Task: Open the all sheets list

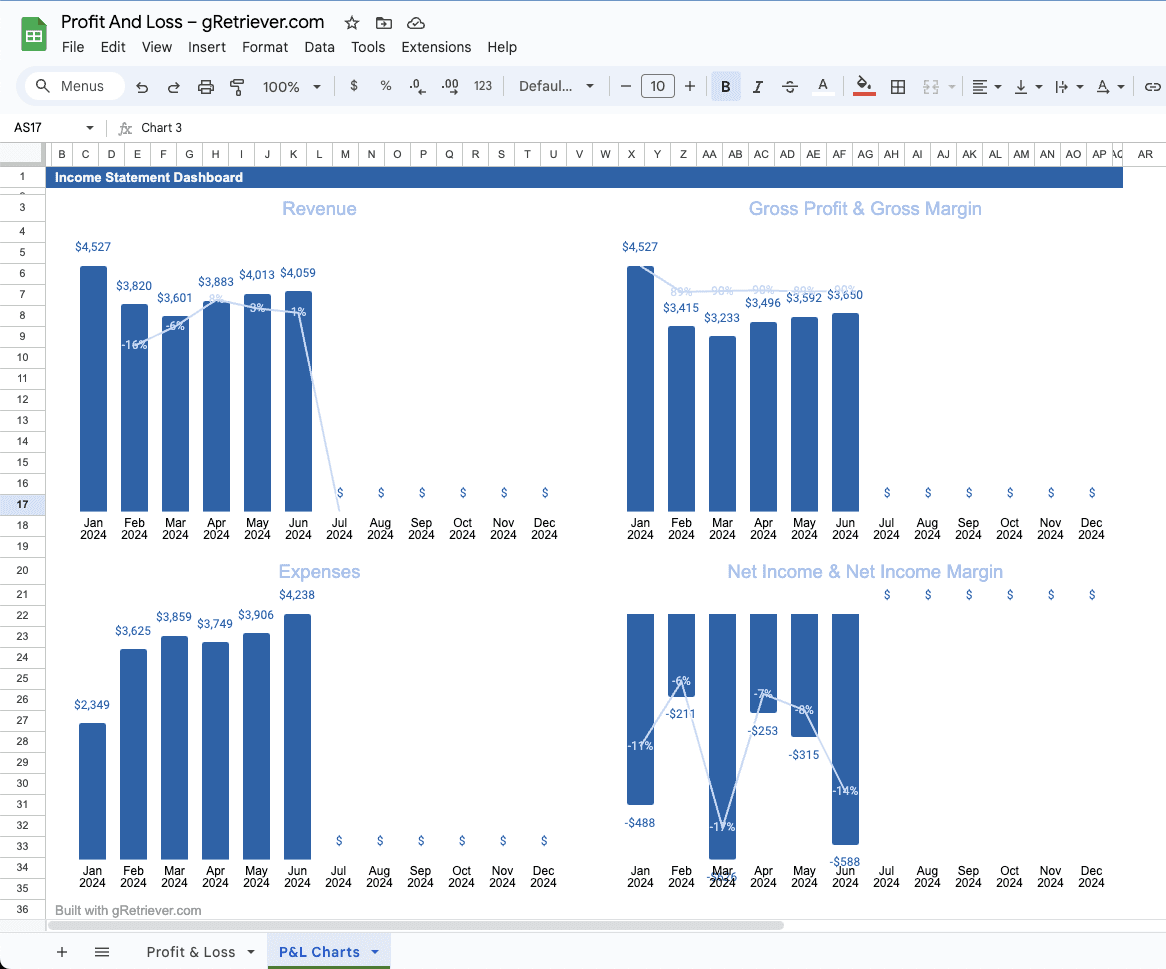Action: tap(102, 952)
